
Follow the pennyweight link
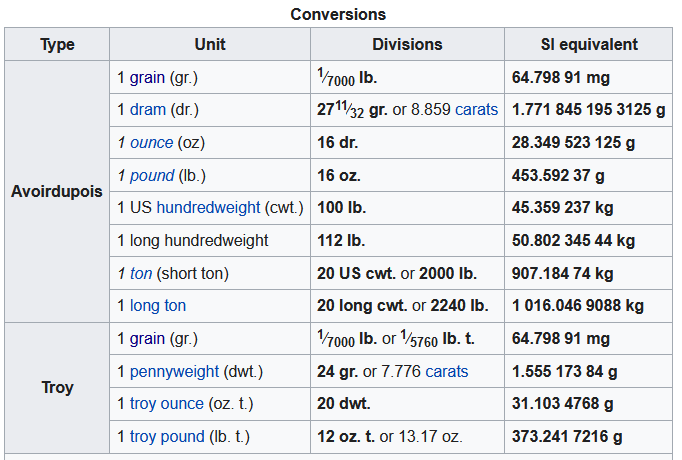pyautogui.click(x=174, y=372)
